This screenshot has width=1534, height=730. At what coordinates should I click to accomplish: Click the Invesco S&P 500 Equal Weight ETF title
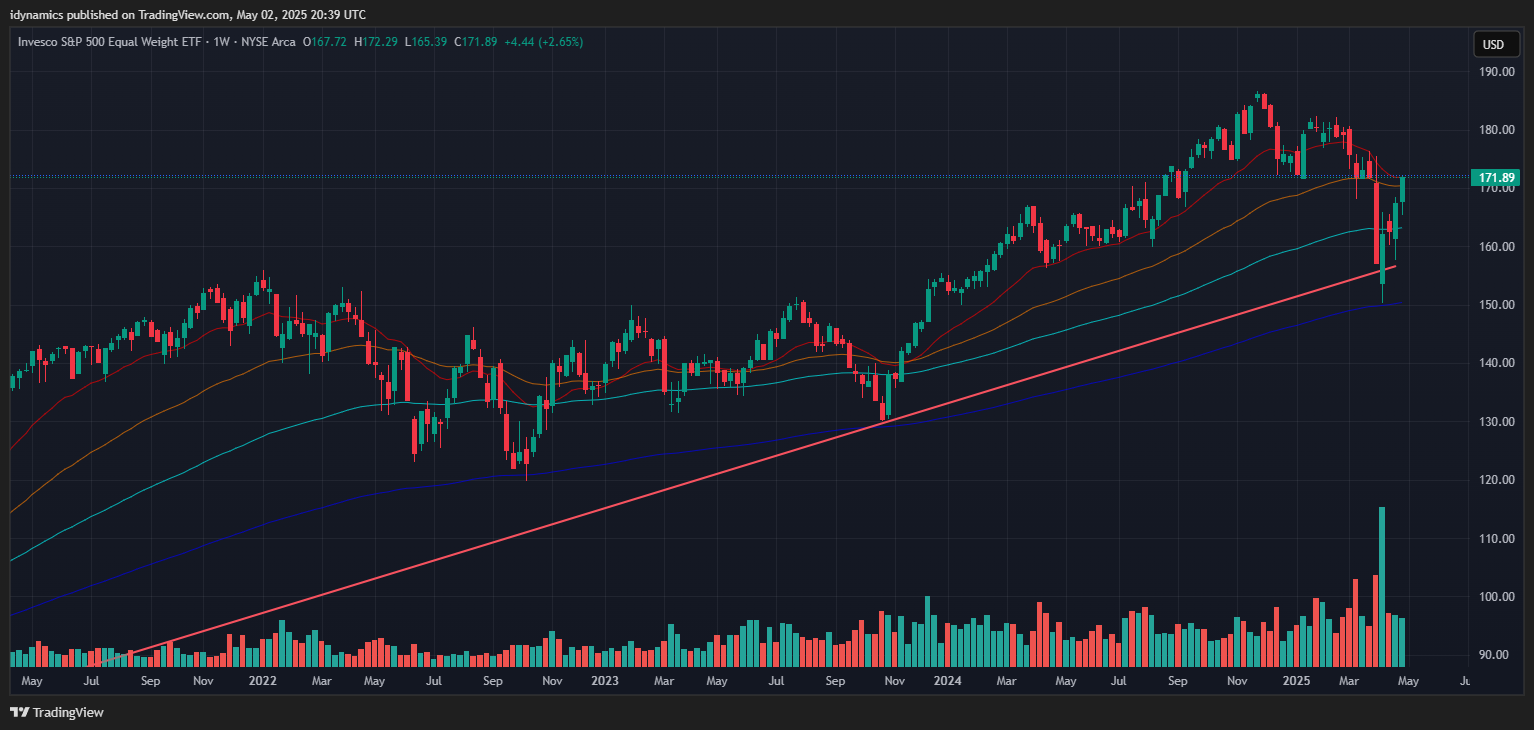click(110, 42)
